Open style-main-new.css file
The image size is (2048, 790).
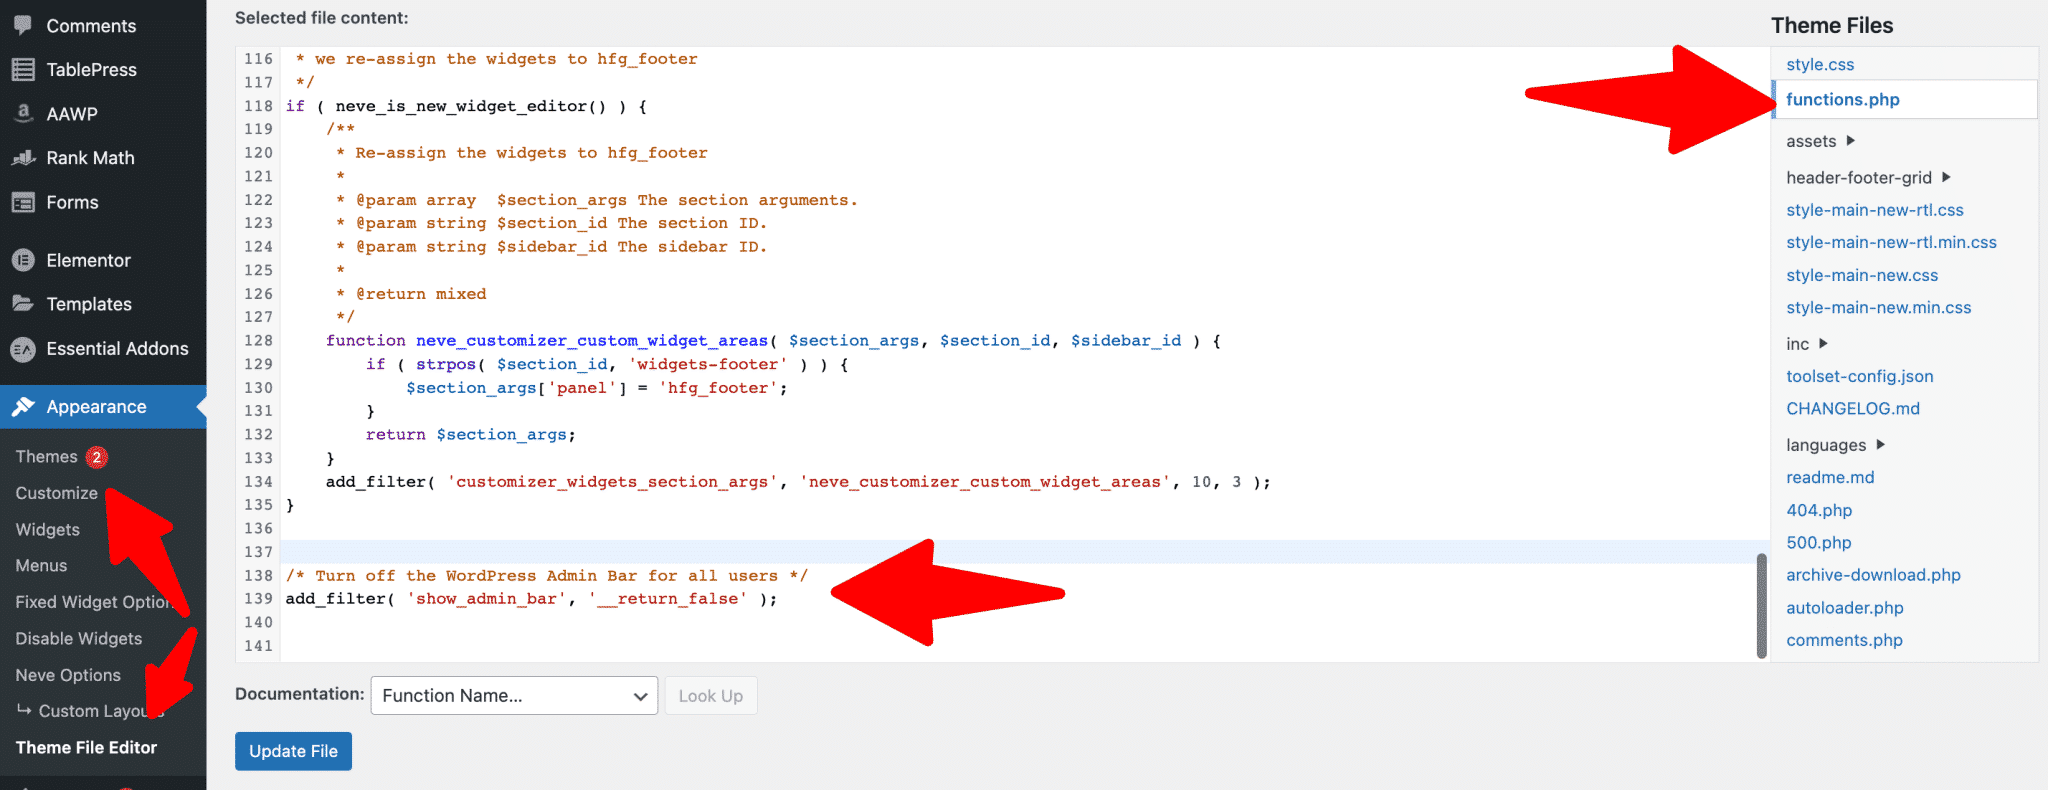tap(1861, 275)
